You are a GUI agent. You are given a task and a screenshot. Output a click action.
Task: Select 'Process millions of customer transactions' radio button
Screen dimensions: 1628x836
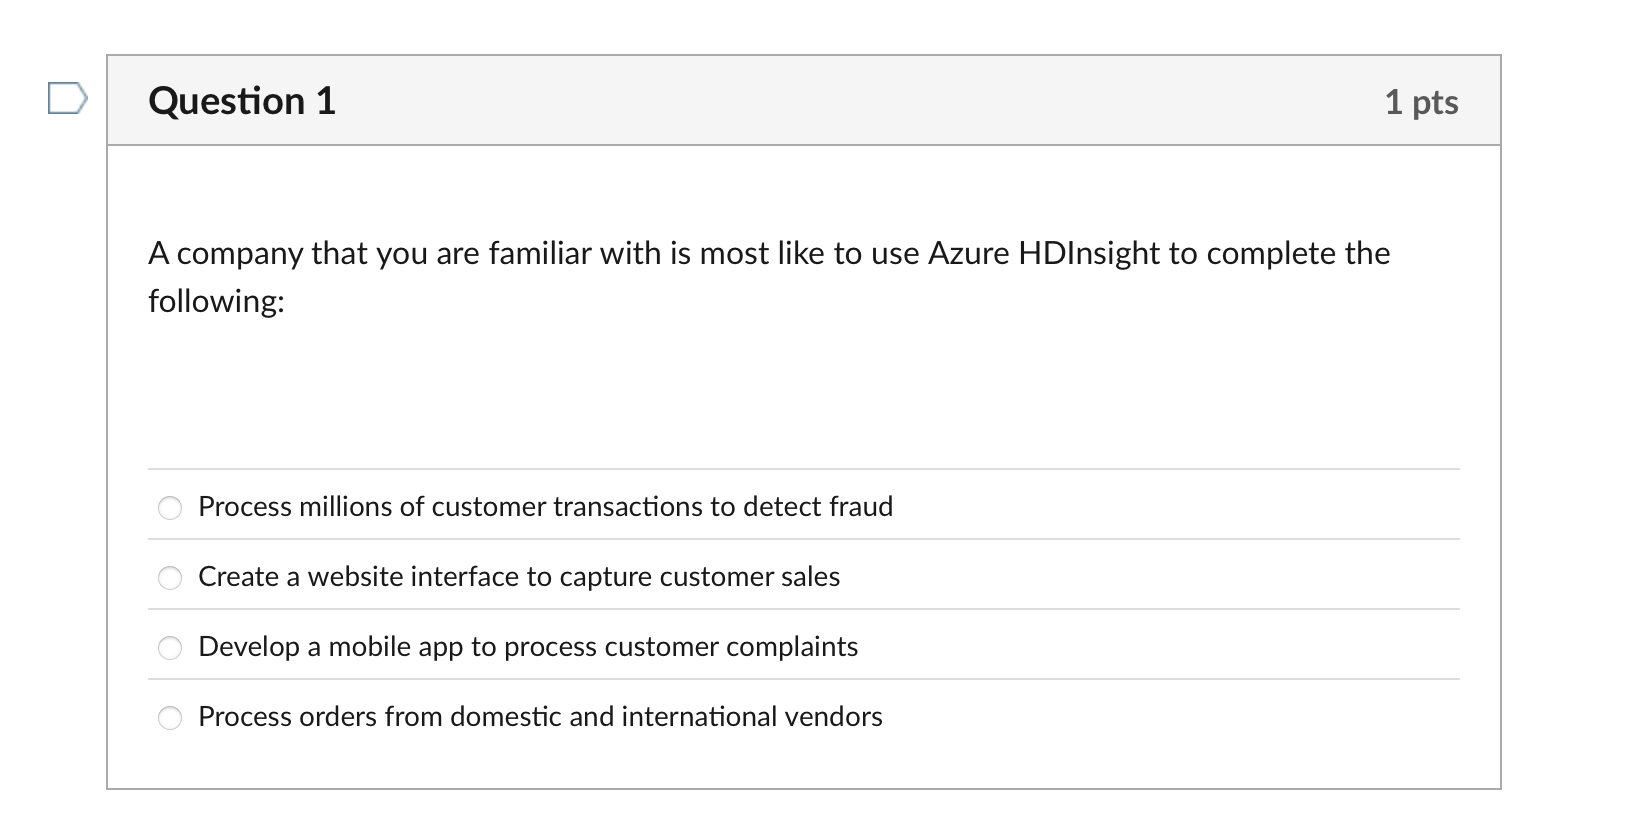tap(171, 508)
